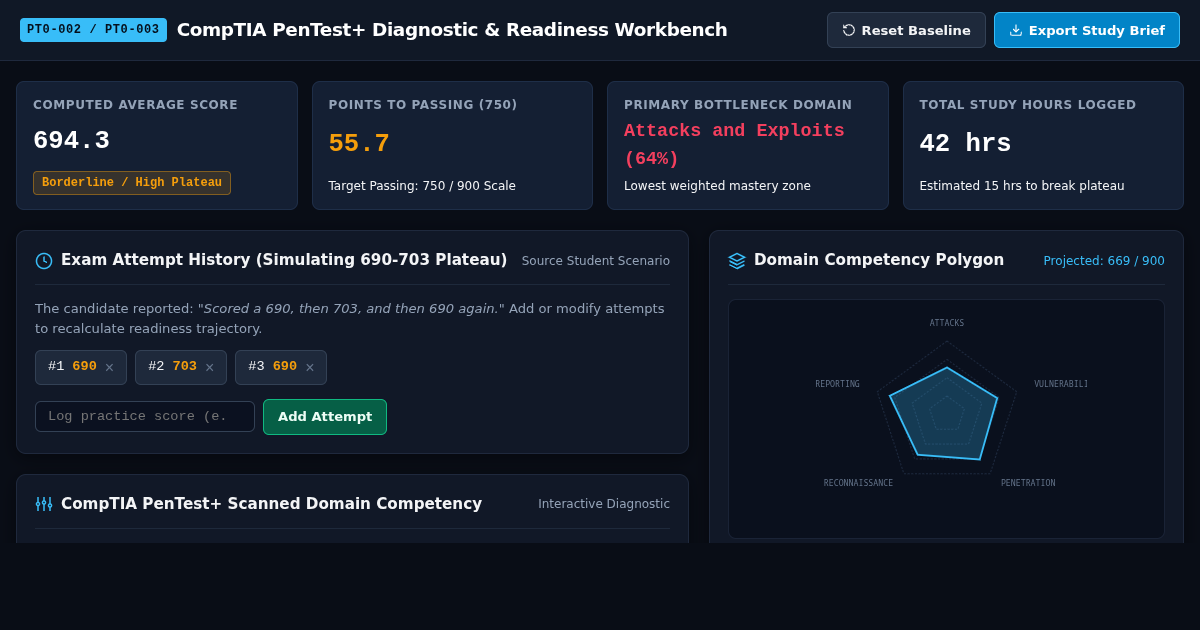Screen dimensions: 1200x630
Task: Click the Lowest weighted mastery zone text
Action: coord(717,186)
